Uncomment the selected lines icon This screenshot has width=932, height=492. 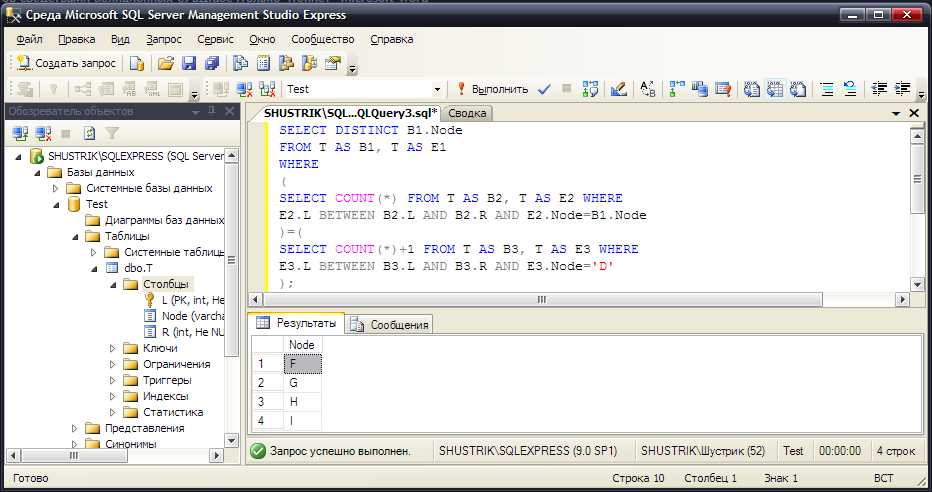(x=850, y=89)
